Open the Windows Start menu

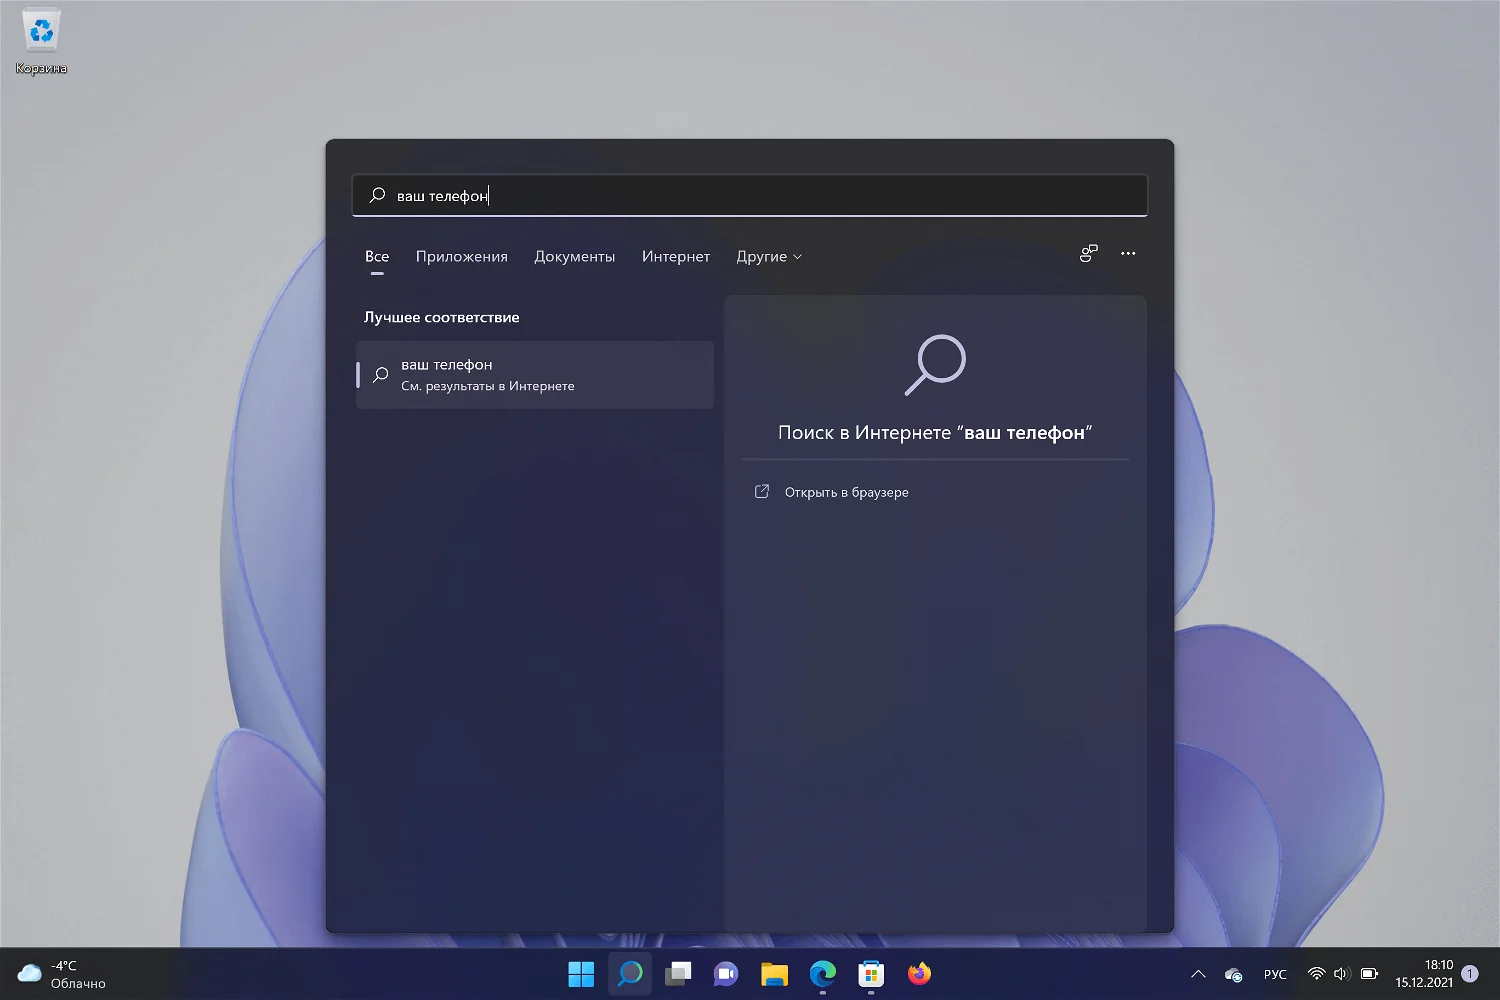(581, 974)
